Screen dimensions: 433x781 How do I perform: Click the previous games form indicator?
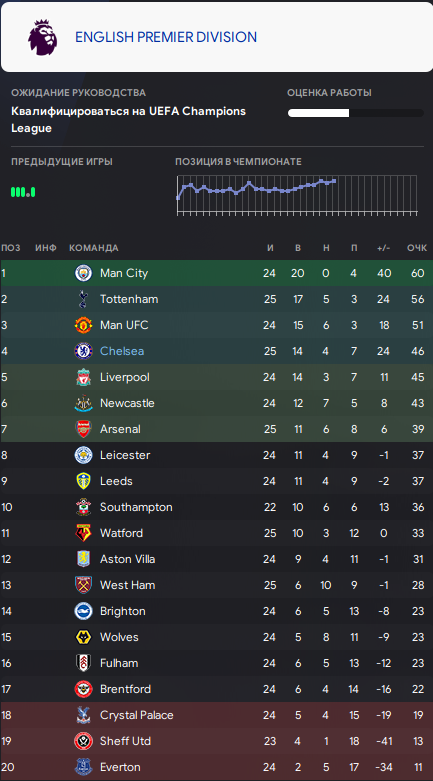[23, 192]
